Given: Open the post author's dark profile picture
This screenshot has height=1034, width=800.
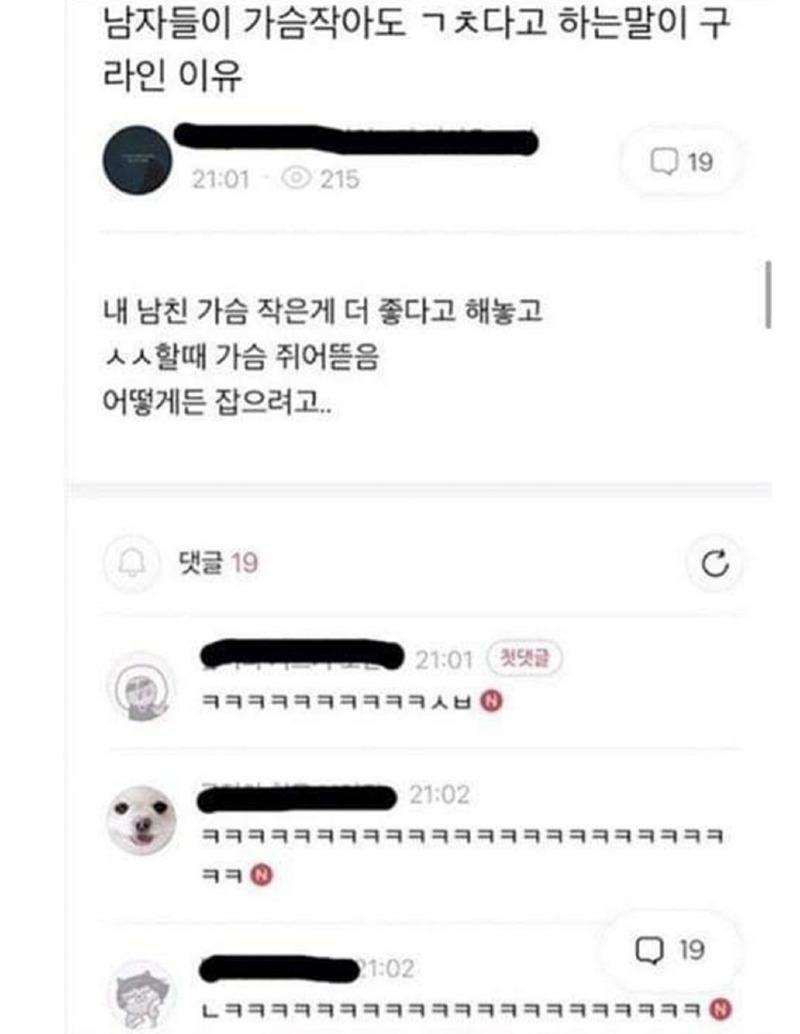Looking at the screenshot, I should click(137, 160).
